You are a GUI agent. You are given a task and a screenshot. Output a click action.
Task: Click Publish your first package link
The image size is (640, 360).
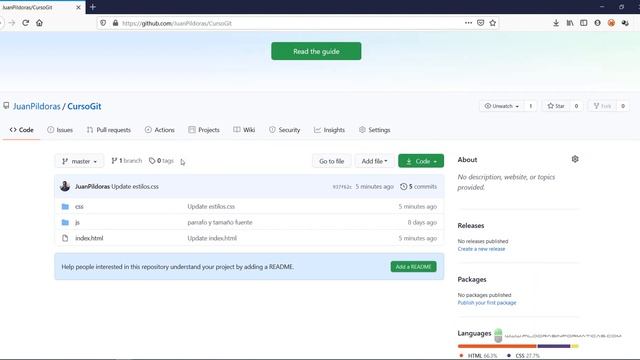tap(487, 303)
